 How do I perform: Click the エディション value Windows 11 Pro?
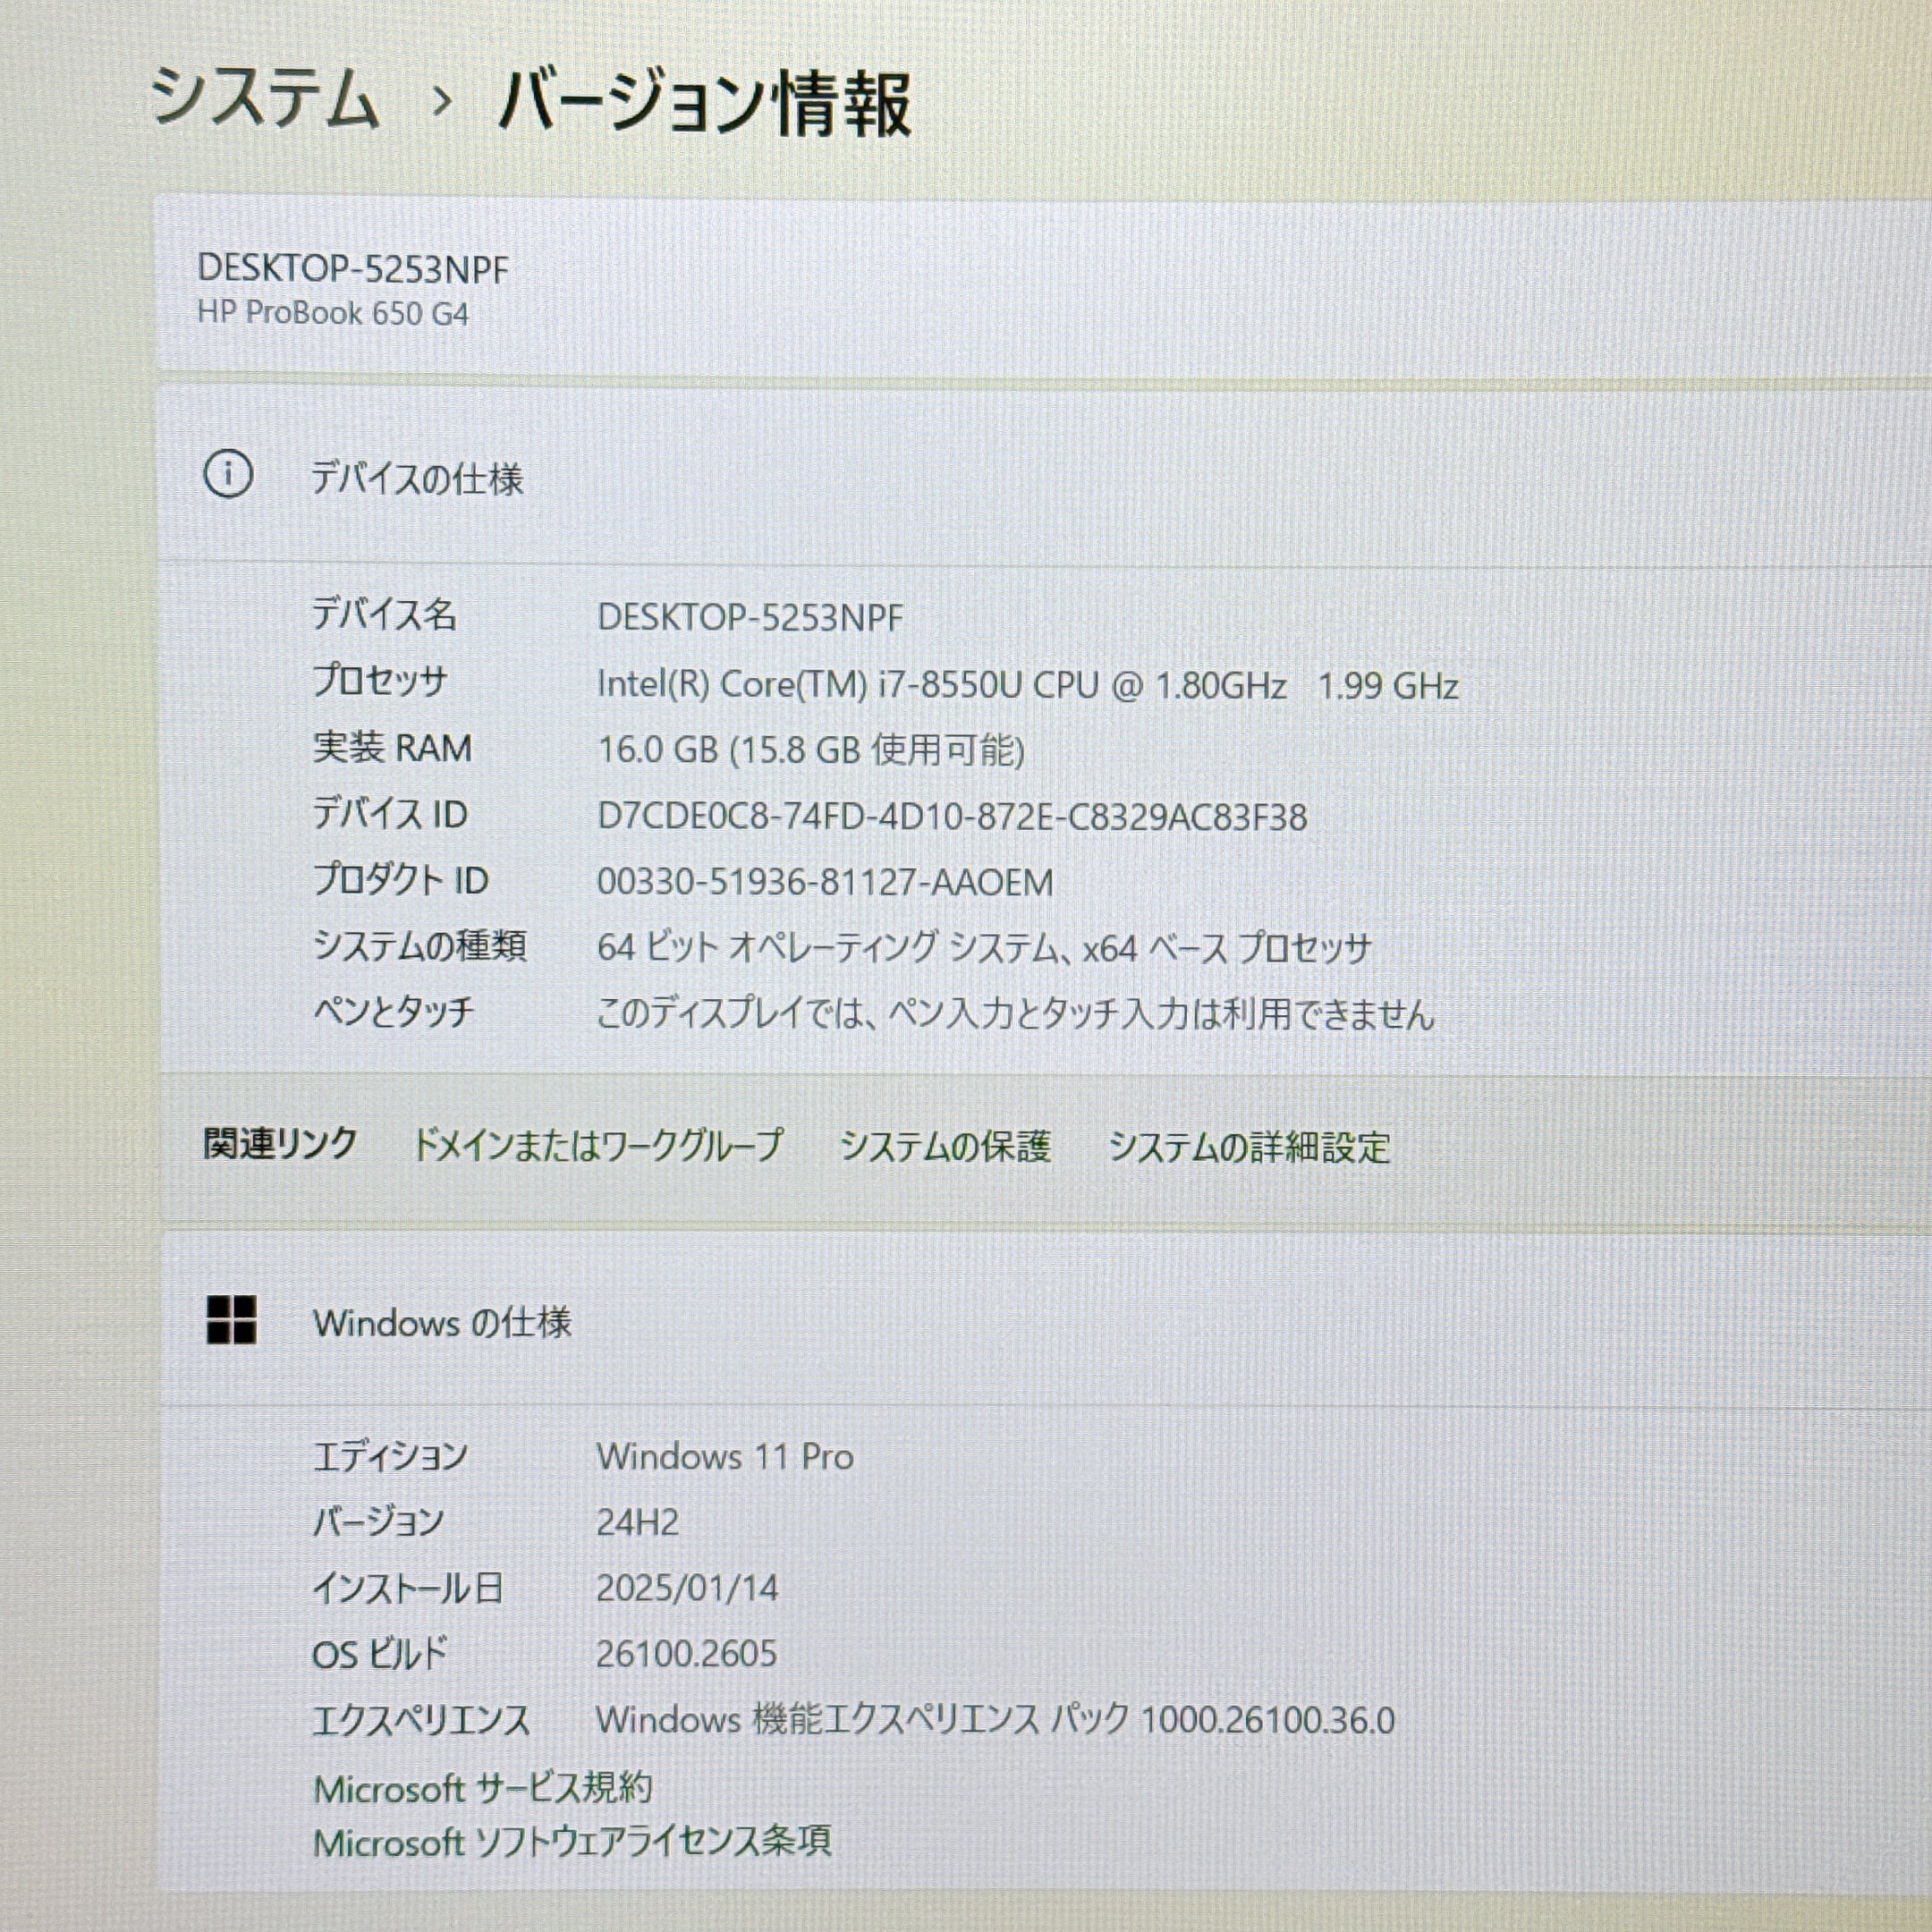pyautogui.click(x=725, y=1457)
